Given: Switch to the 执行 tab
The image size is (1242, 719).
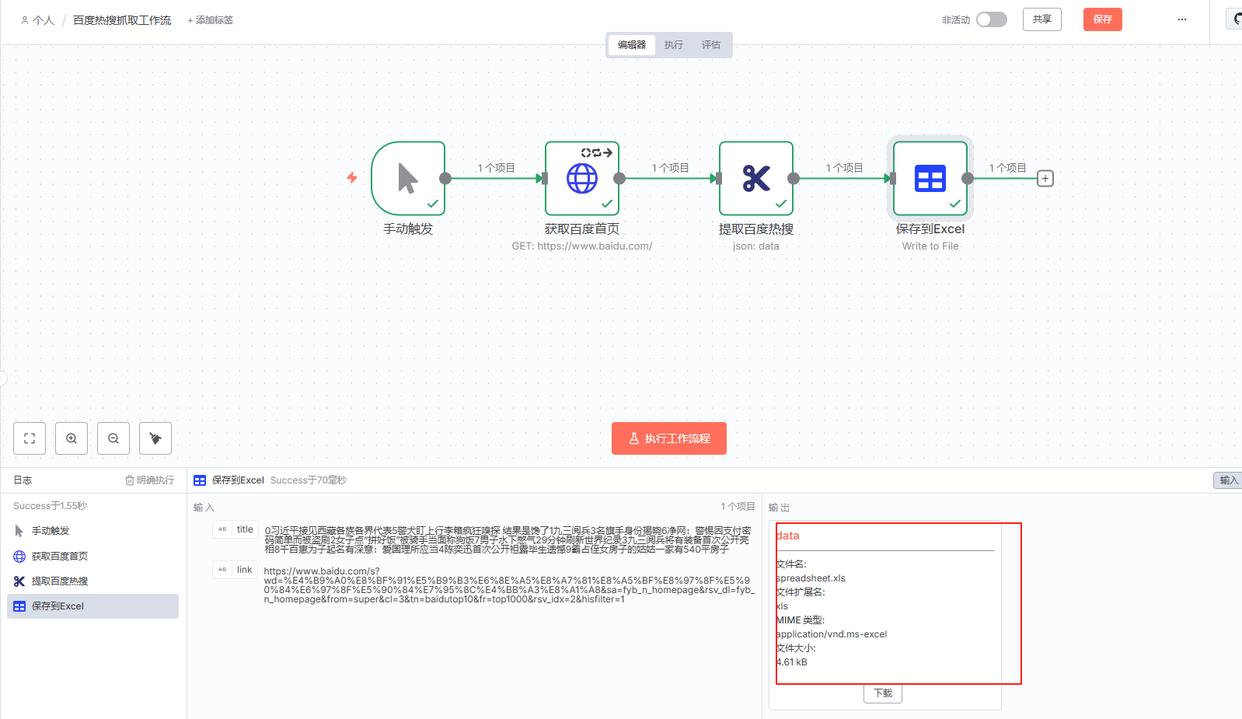Looking at the screenshot, I should click(674, 45).
